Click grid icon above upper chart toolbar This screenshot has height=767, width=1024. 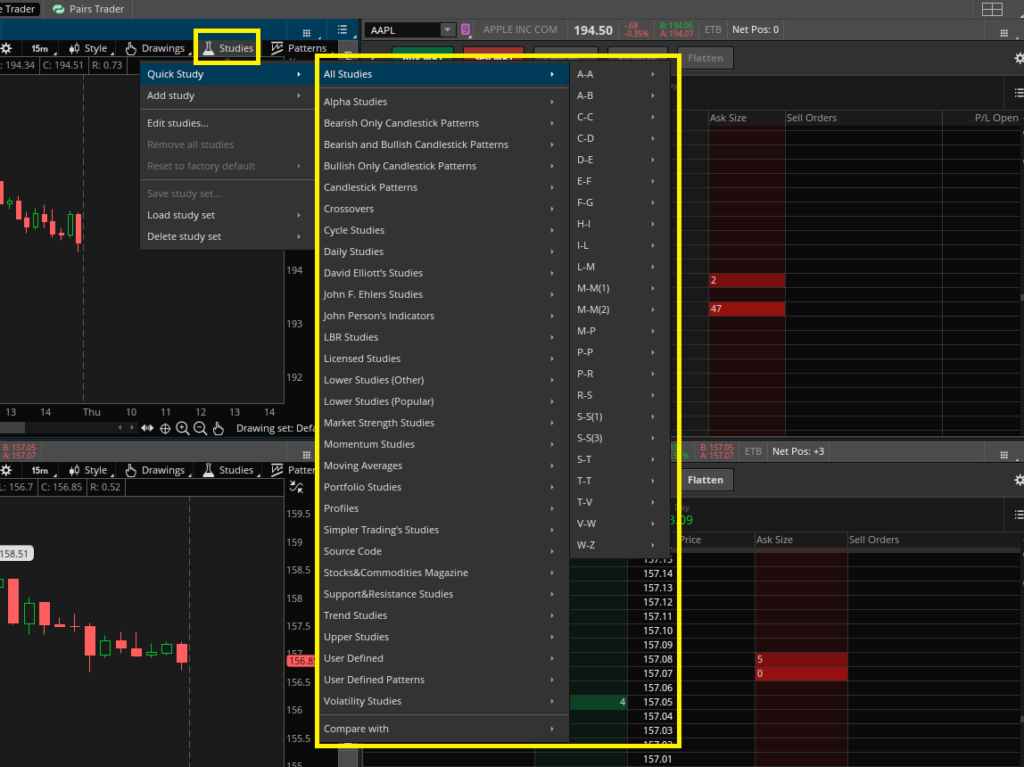coord(306,33)
